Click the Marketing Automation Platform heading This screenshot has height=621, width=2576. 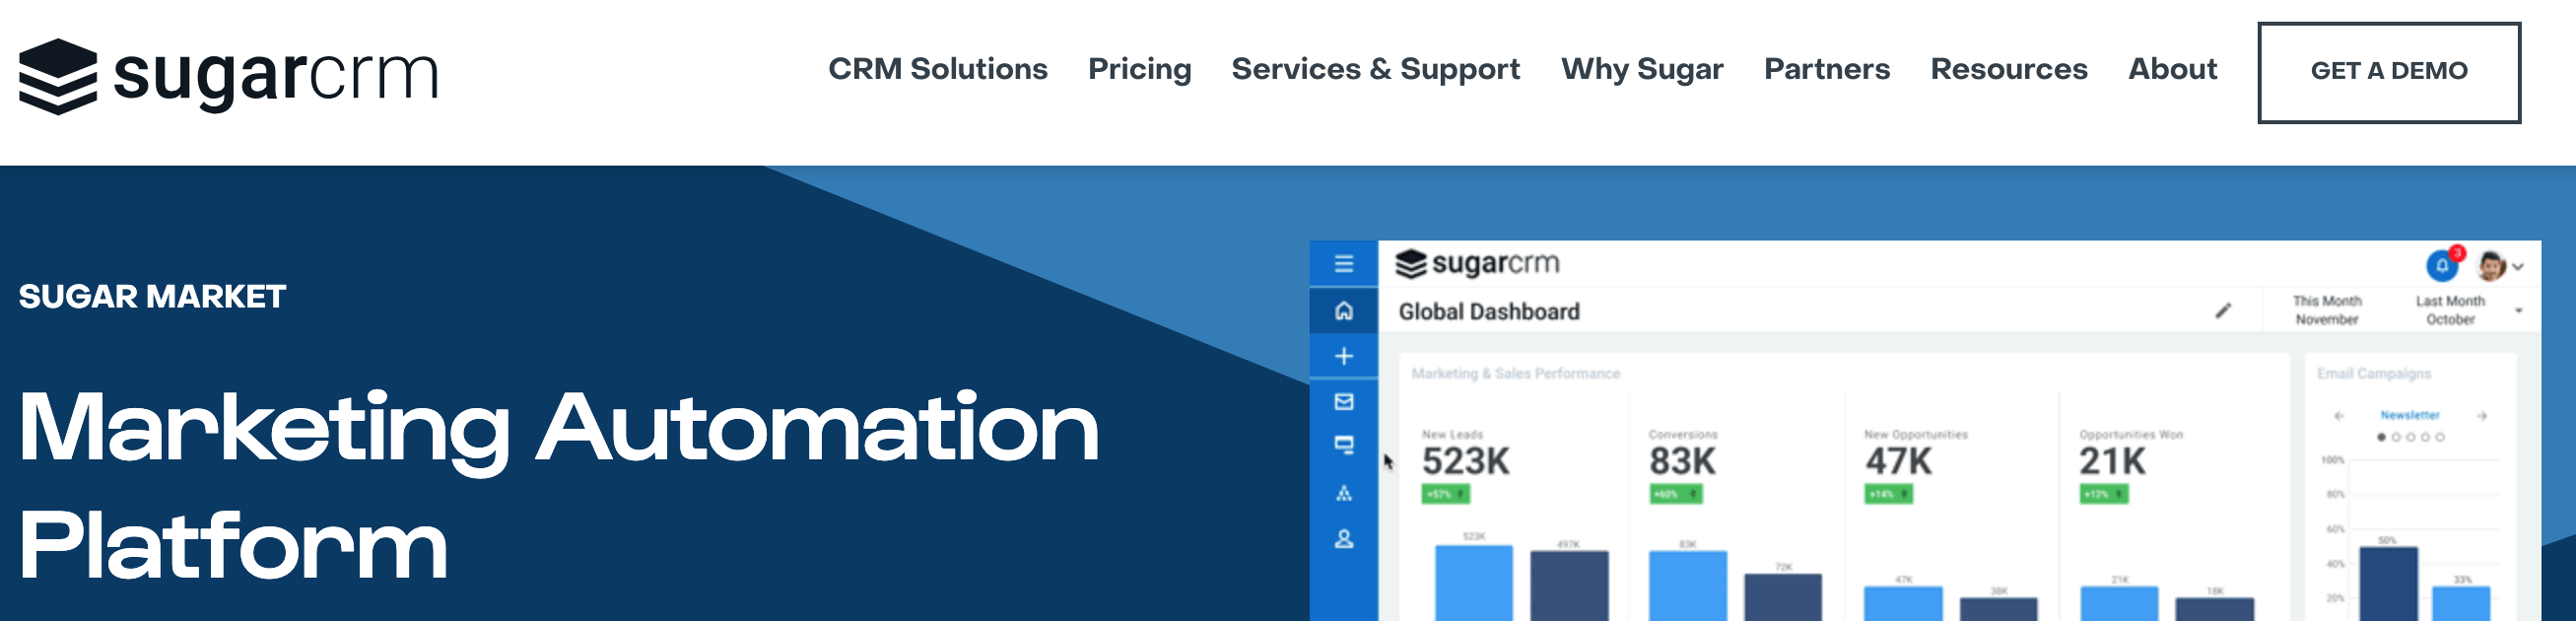(x=559, y=486)
